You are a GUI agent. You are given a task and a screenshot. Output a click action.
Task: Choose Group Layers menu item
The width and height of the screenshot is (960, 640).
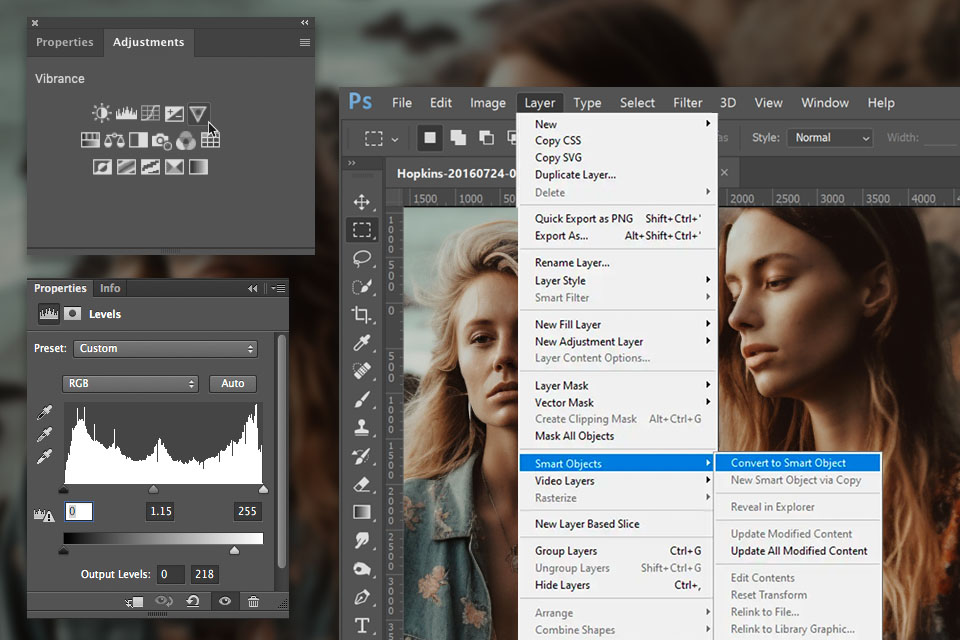[618, 551]
